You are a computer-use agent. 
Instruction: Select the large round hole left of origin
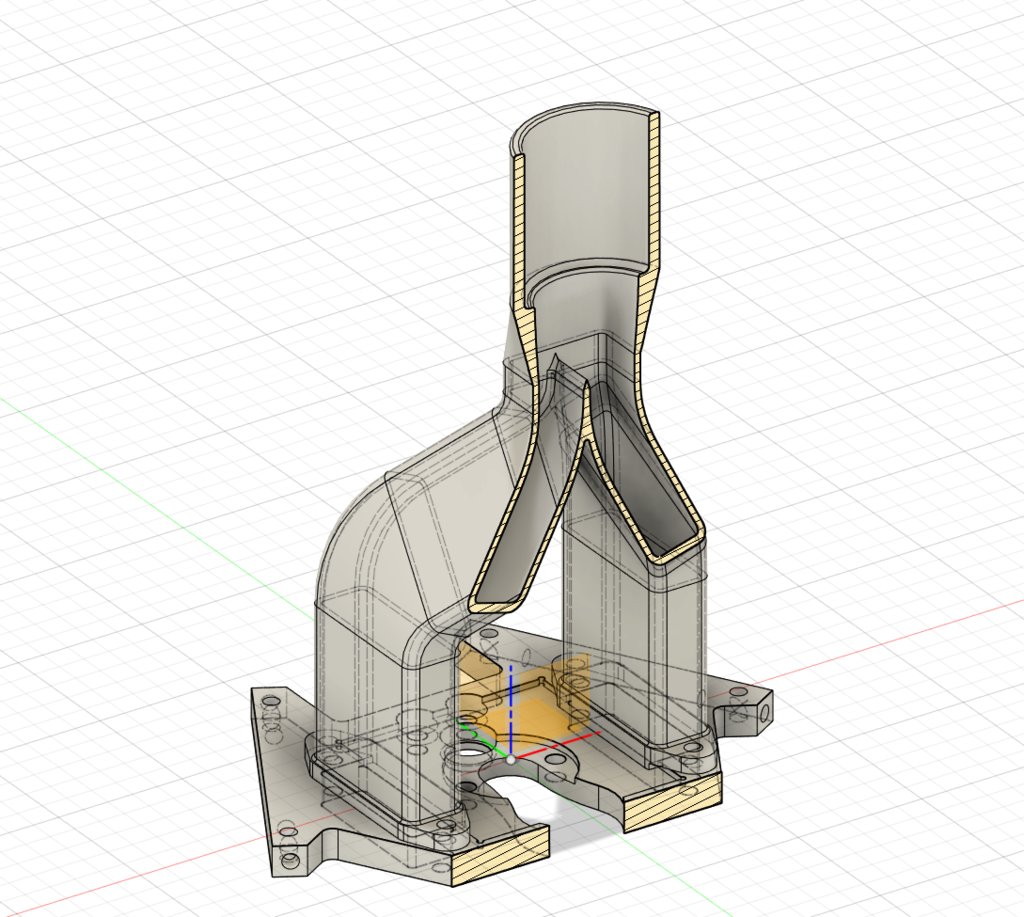point(469,756)
